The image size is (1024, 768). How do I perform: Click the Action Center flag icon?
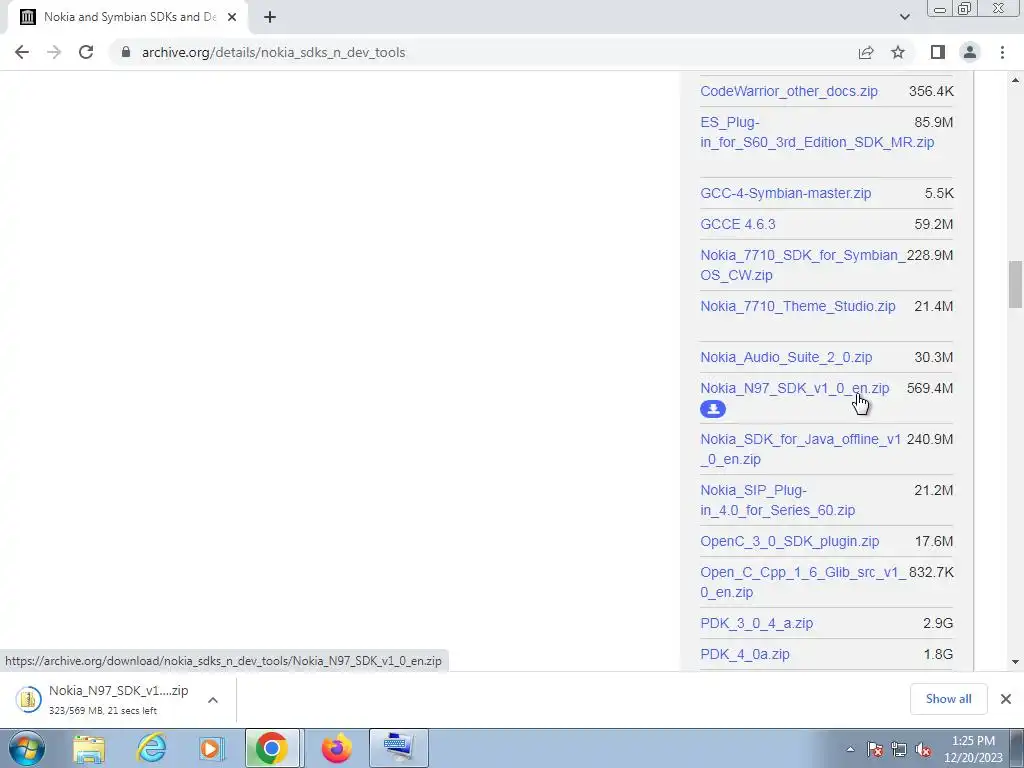coord(875,749)
